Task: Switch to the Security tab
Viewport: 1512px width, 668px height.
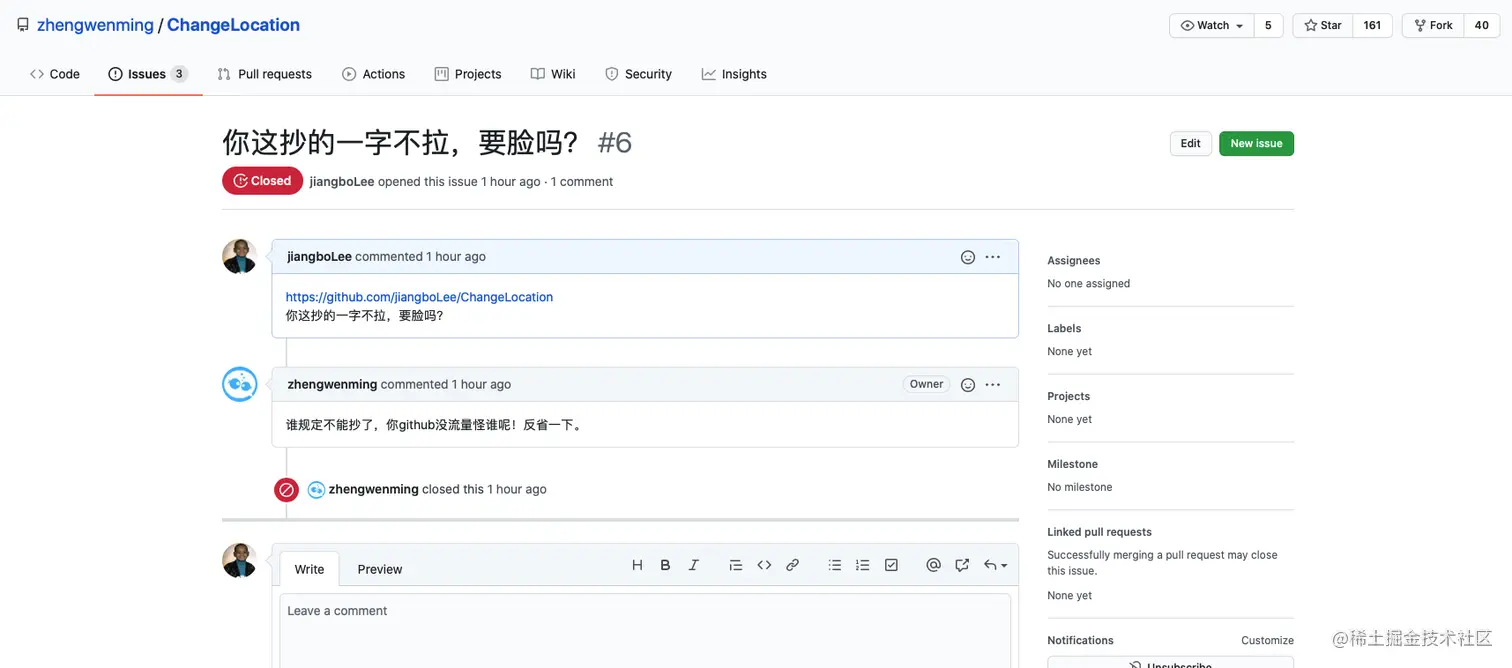Action: [x=638, y=74]
